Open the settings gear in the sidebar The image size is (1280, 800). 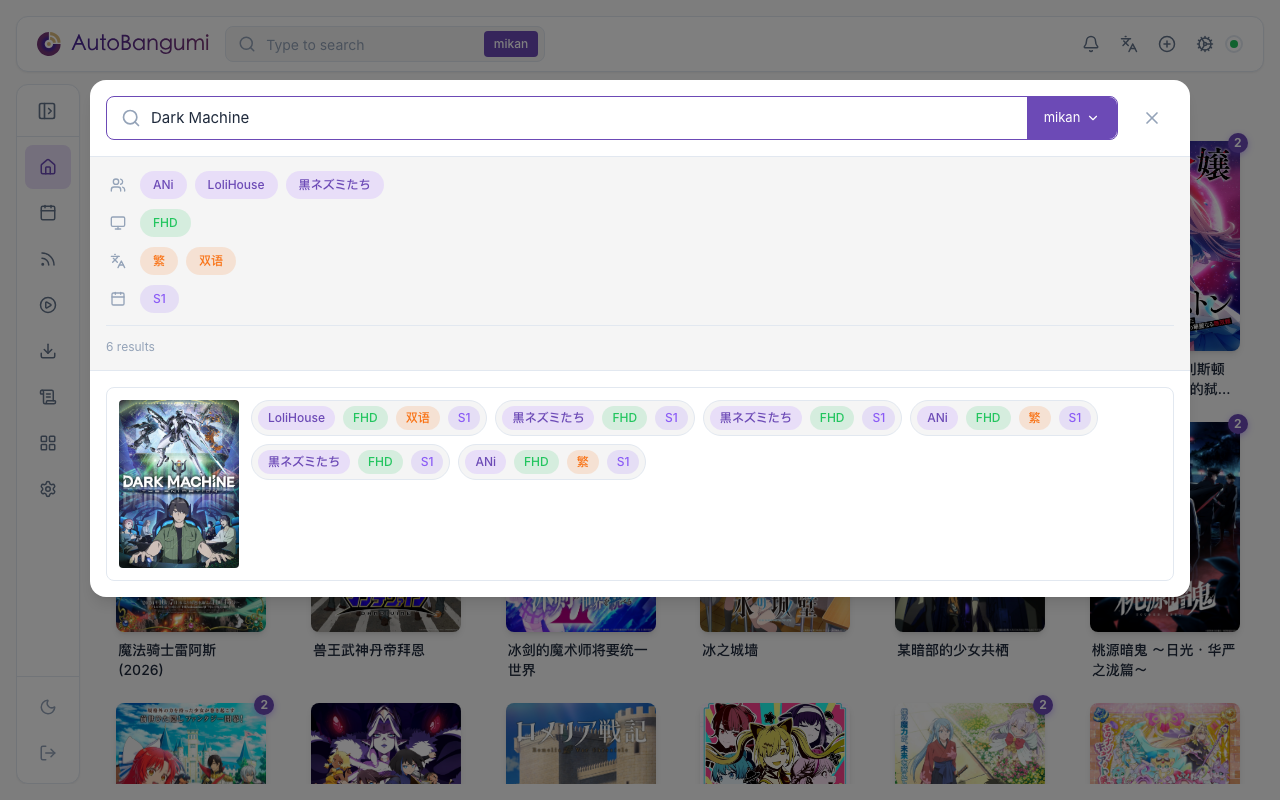(48, 489)
